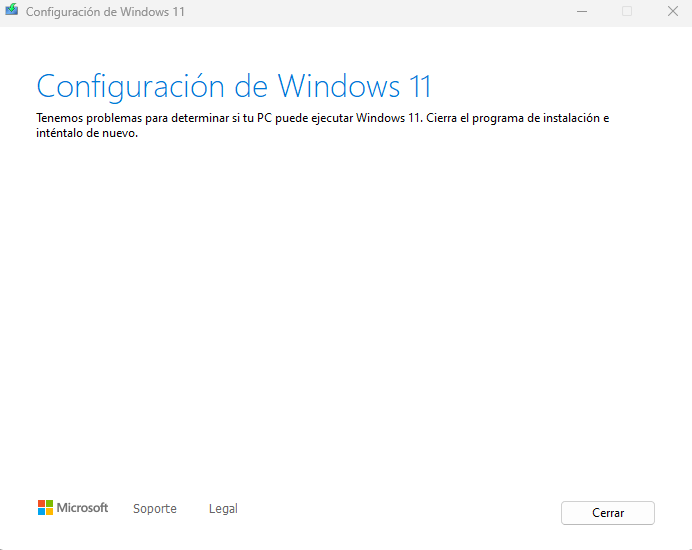This screenshot has width=692, height=550.
Task: Click the setup app icon in title bar
Action: 11,10
